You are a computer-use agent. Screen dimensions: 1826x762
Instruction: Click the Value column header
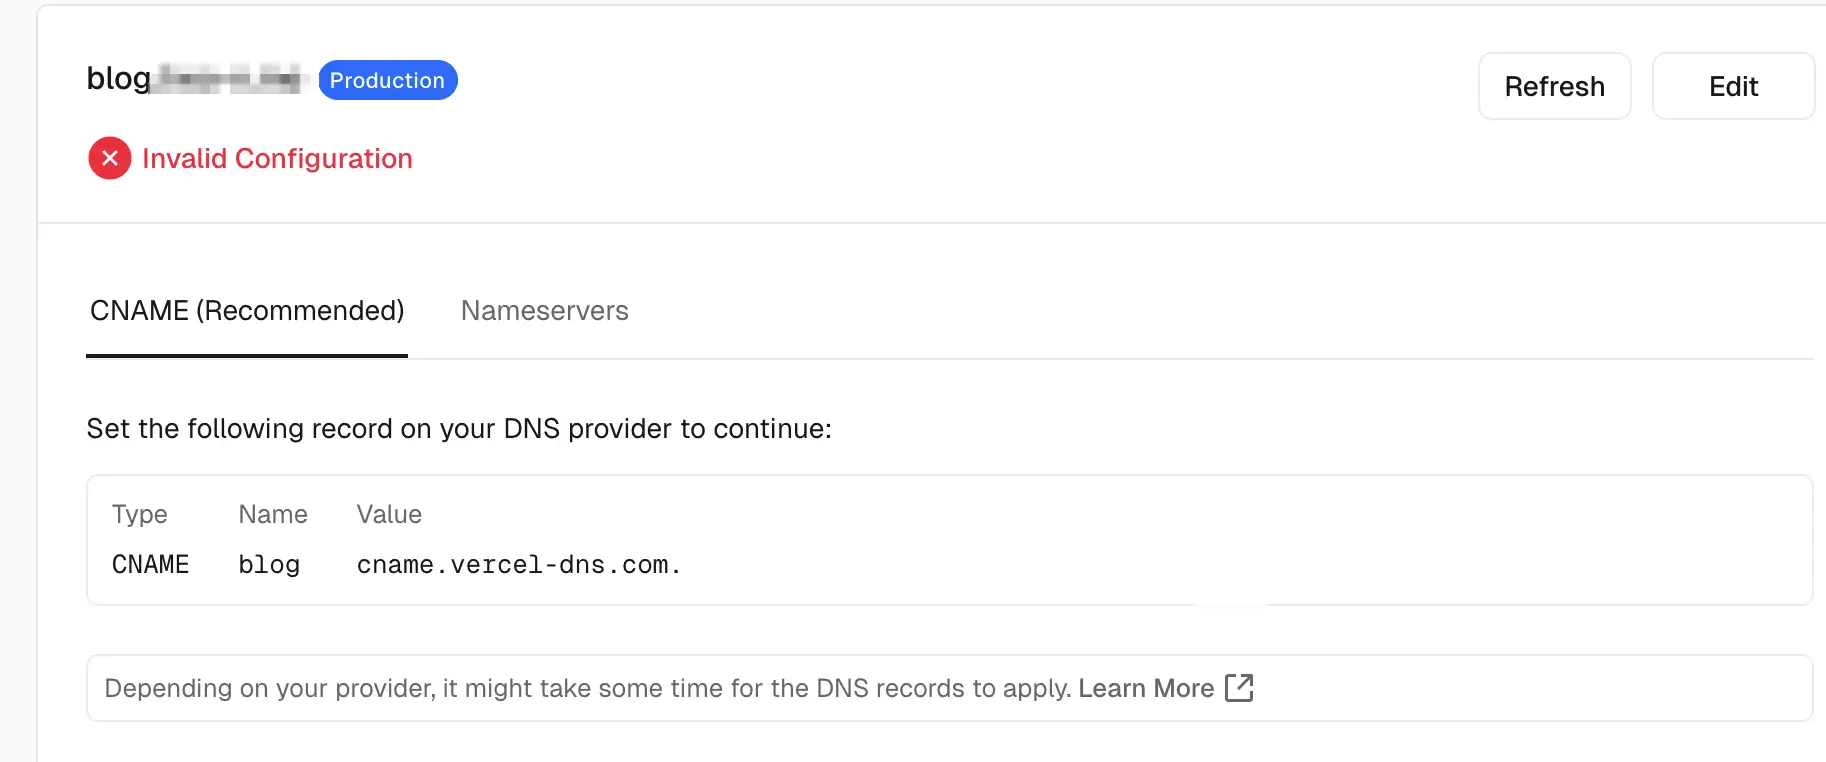point(389,514)
